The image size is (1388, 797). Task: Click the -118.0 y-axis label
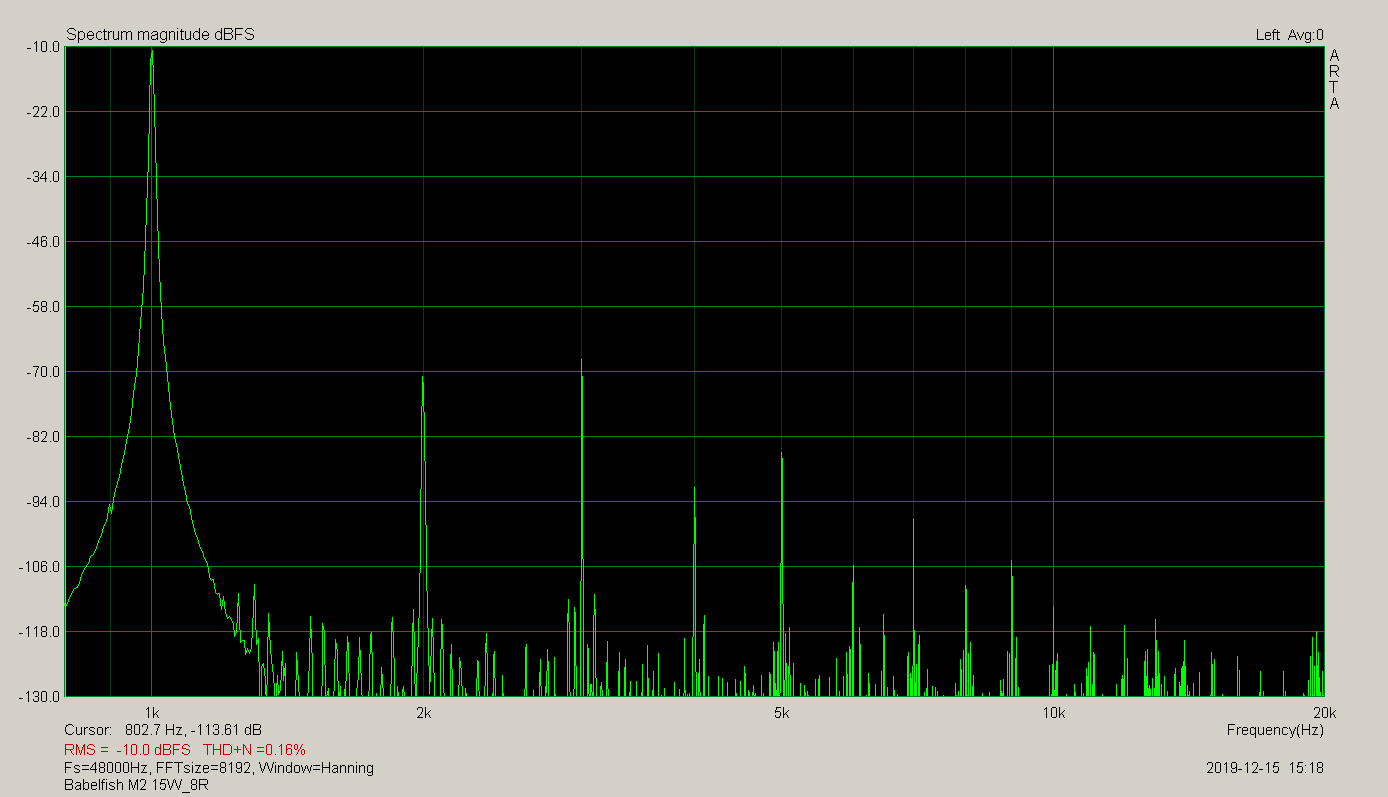pos(38,632)
